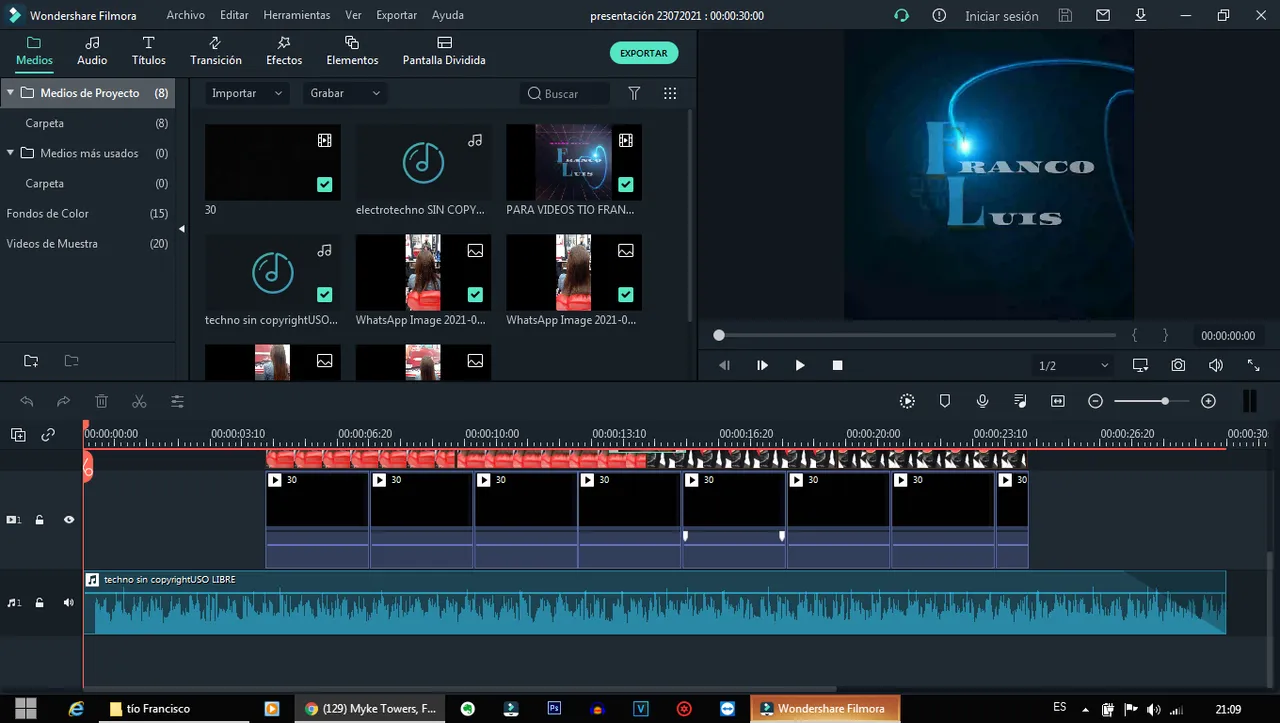This screenshot has width=1280, height=723.
Task: Take a snapshot with the camera icon
Action: [x=1179, y=365]
